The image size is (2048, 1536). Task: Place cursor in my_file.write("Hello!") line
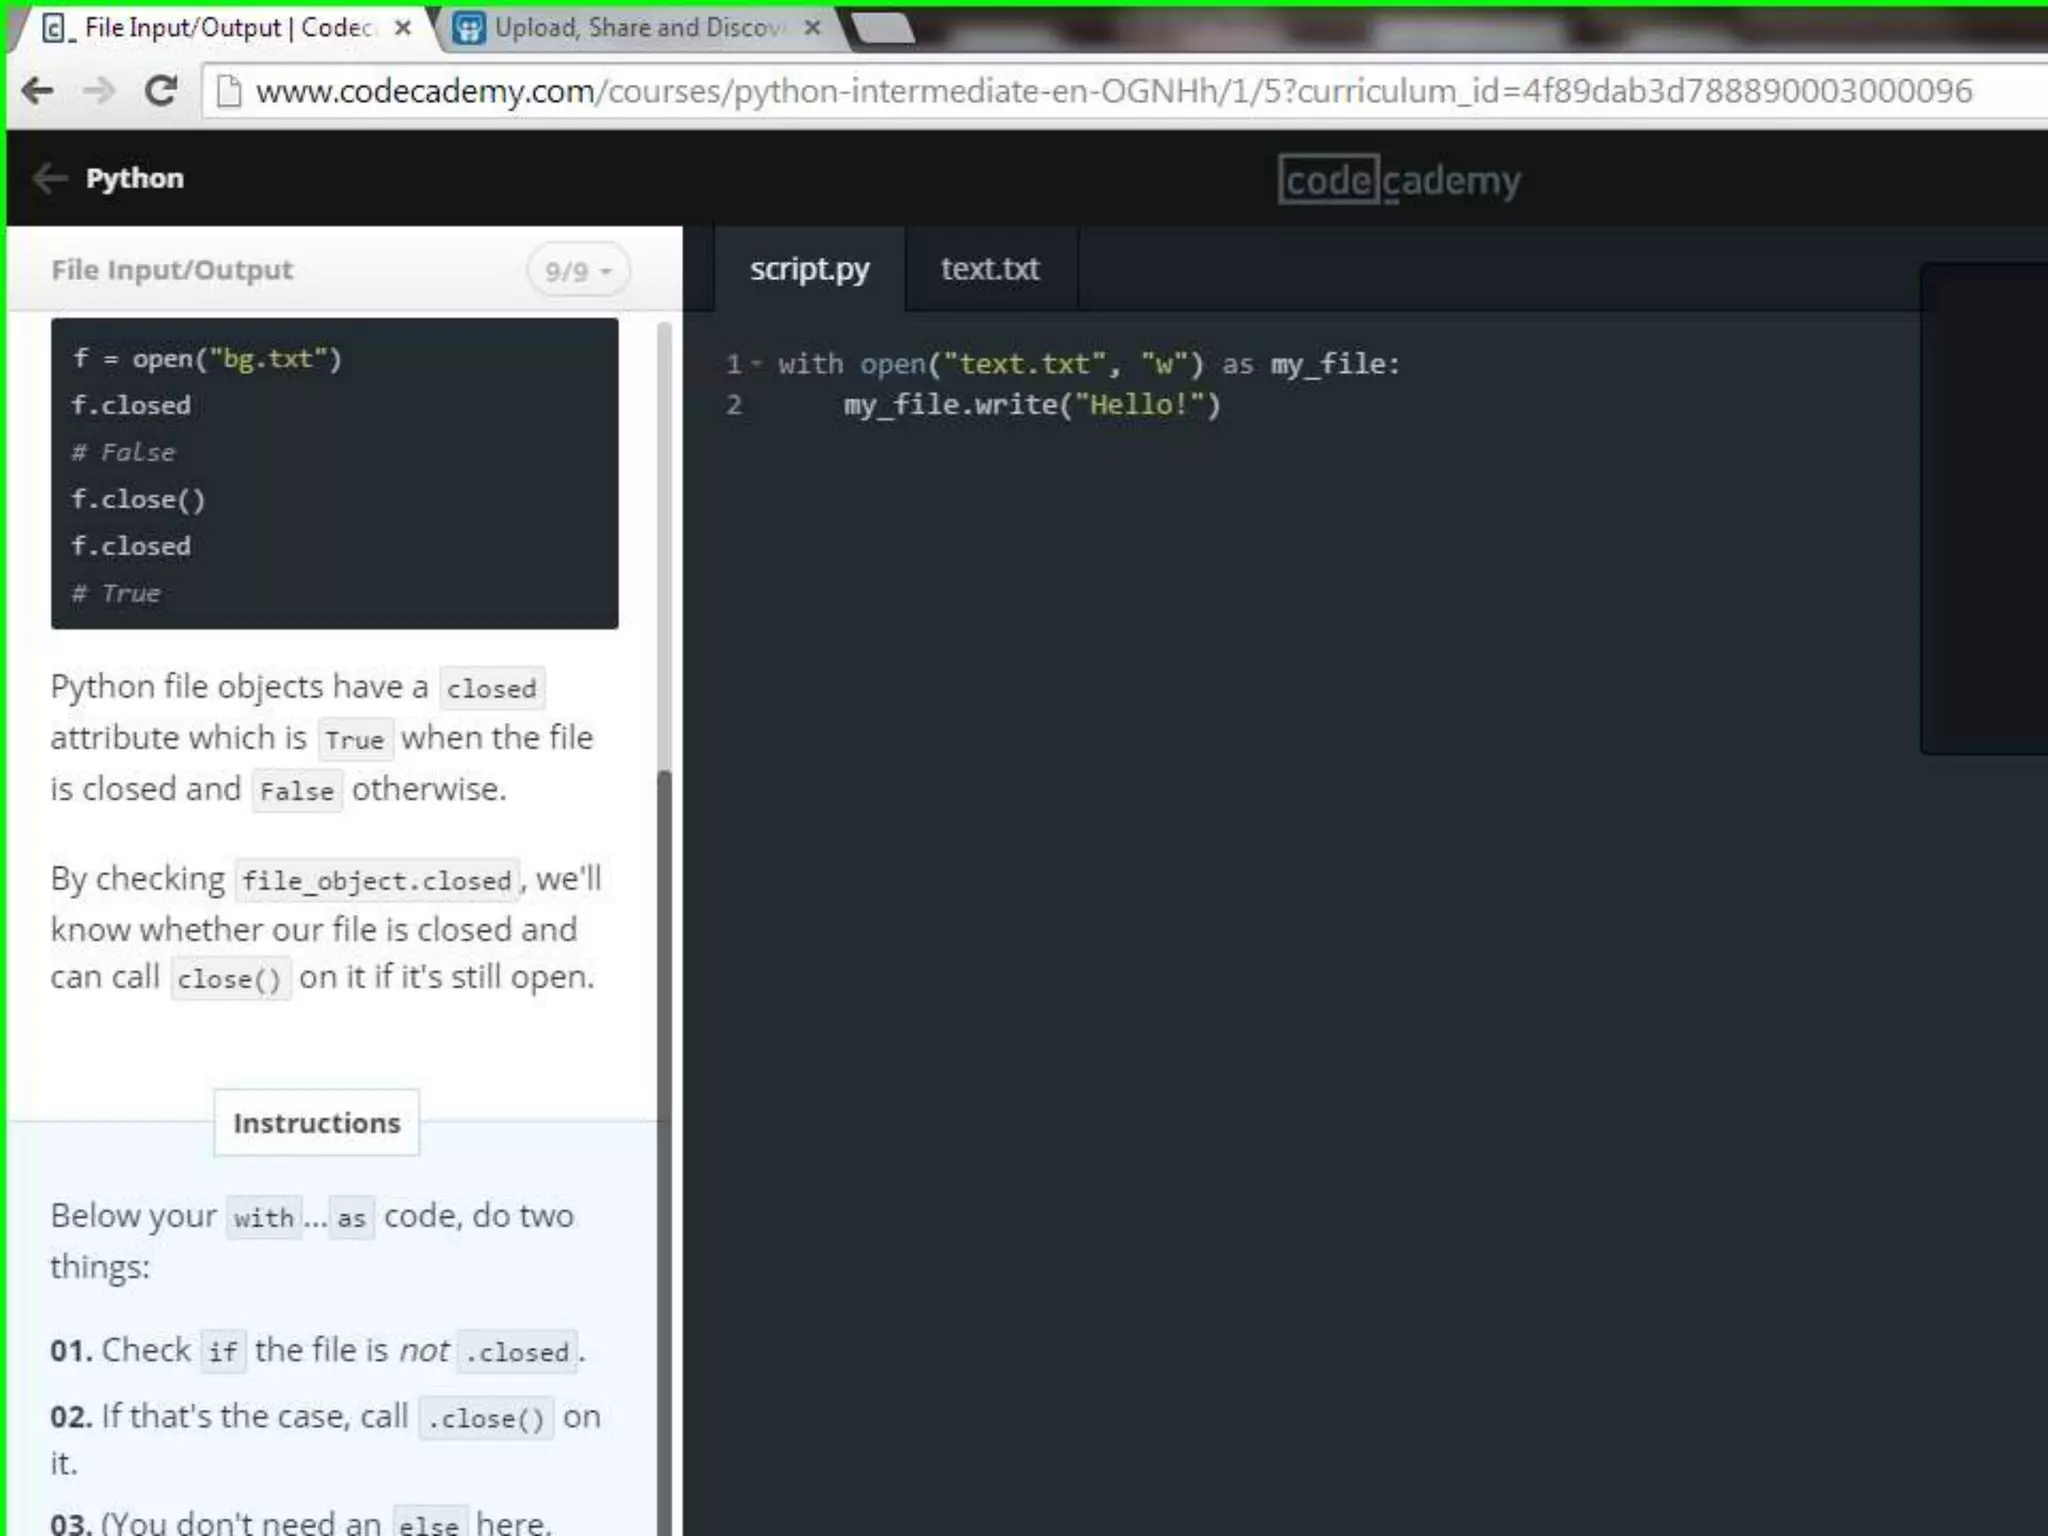(x=1032, y=405)
